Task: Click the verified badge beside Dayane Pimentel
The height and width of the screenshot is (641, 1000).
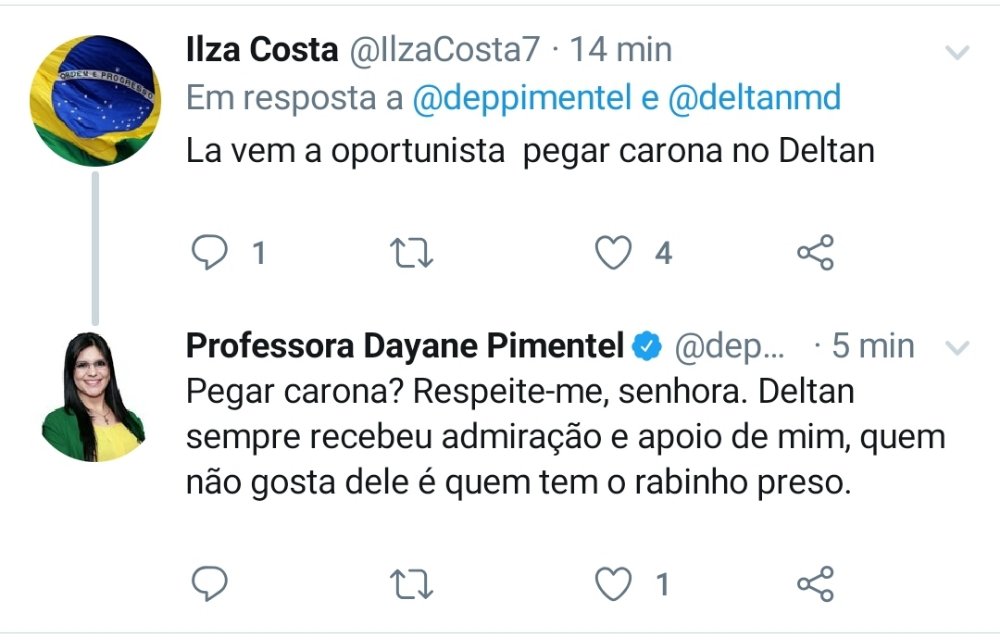Action: point(649,346)
